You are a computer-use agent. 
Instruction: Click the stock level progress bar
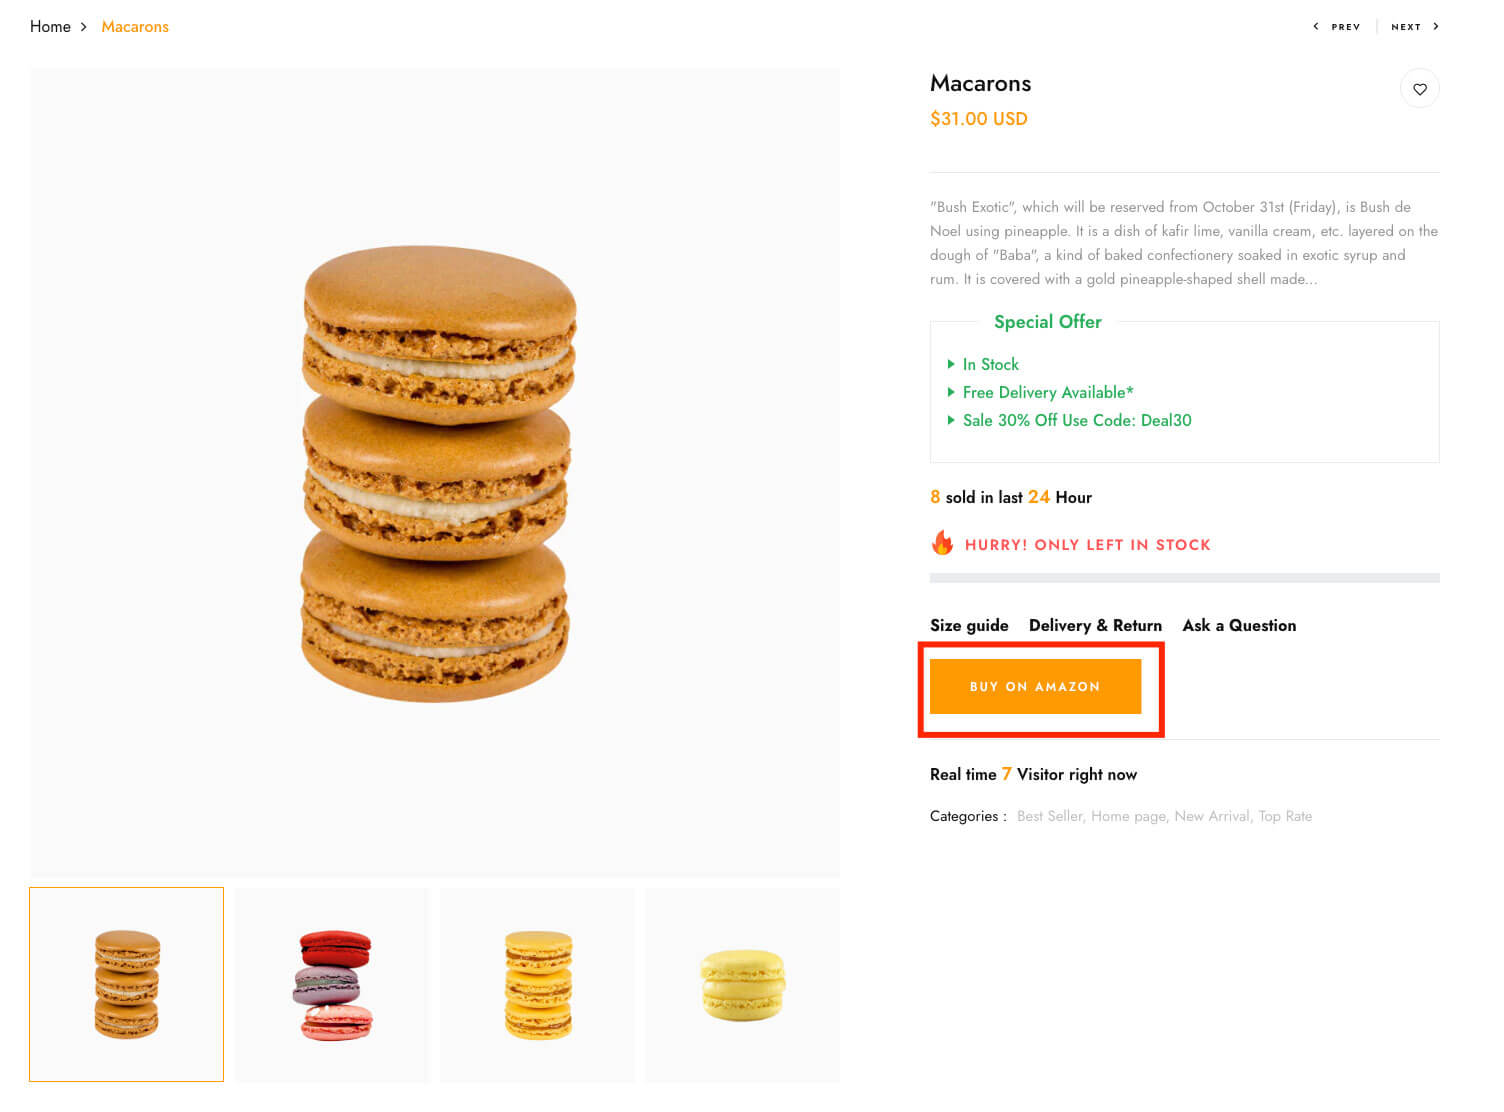tap(1185, 577)
